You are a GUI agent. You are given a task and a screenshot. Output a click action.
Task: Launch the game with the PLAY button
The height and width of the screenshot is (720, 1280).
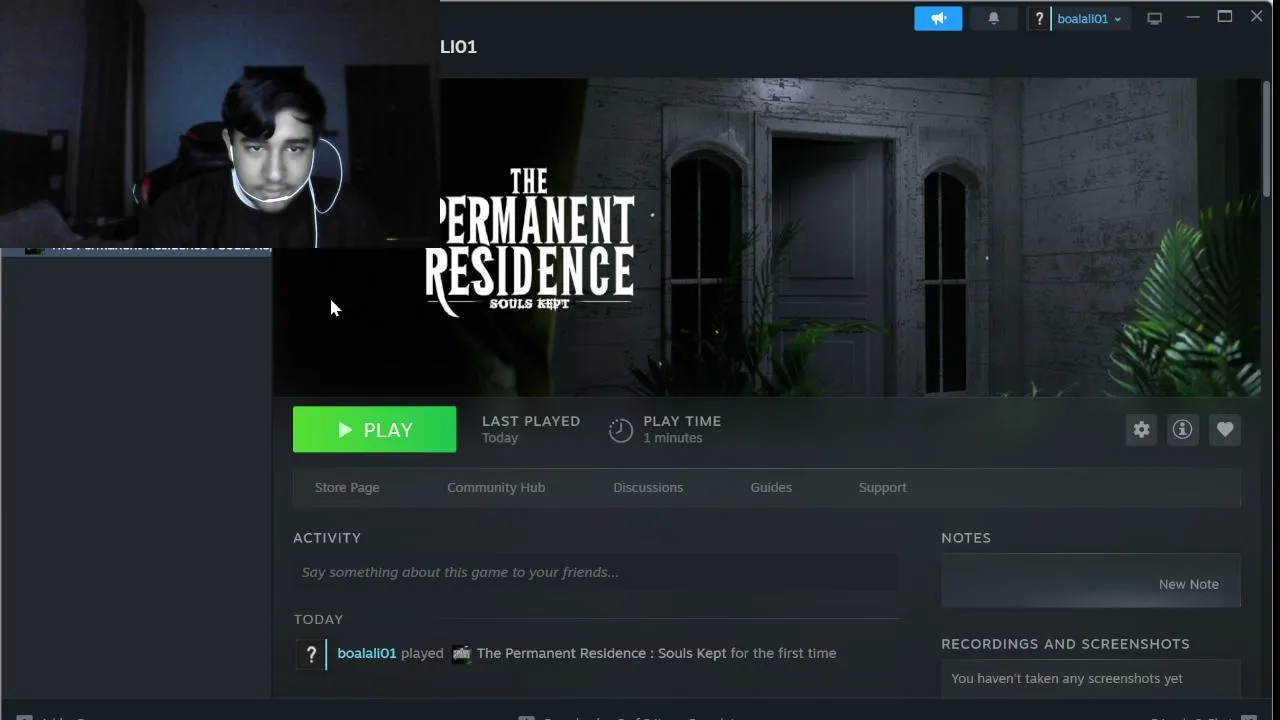(374, 429)
